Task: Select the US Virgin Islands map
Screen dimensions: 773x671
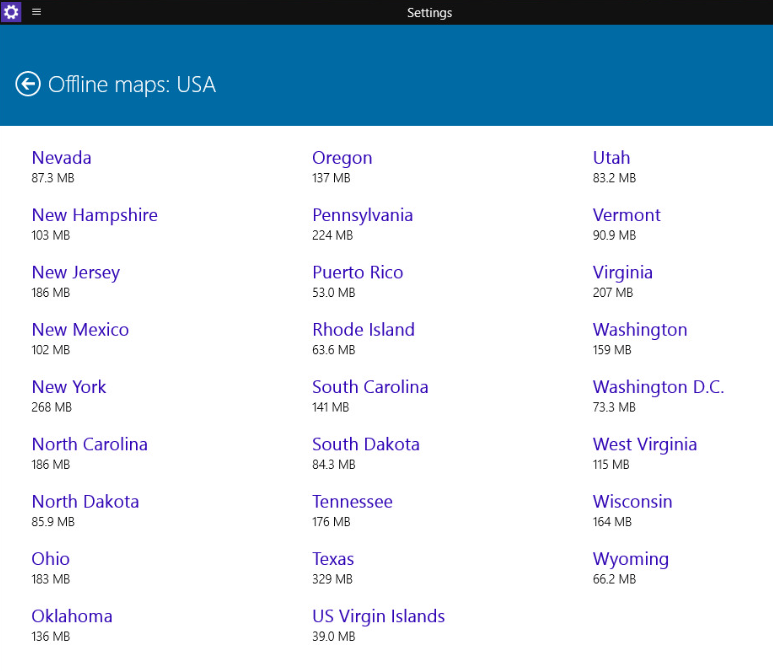Action: (x=379, y=616)
